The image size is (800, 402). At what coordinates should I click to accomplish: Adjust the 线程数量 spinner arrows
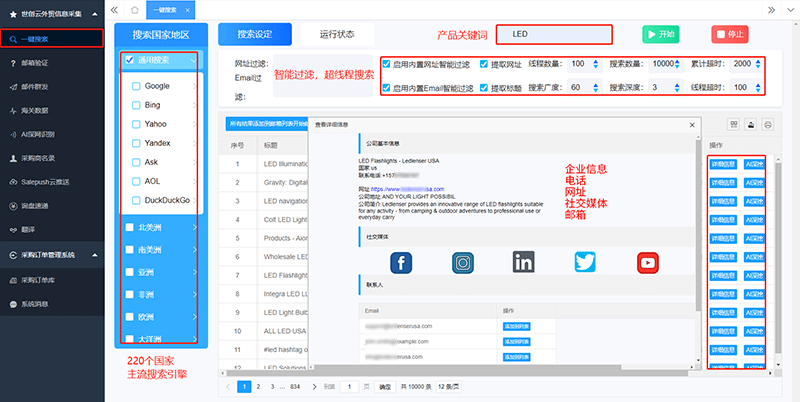(596, 64)
